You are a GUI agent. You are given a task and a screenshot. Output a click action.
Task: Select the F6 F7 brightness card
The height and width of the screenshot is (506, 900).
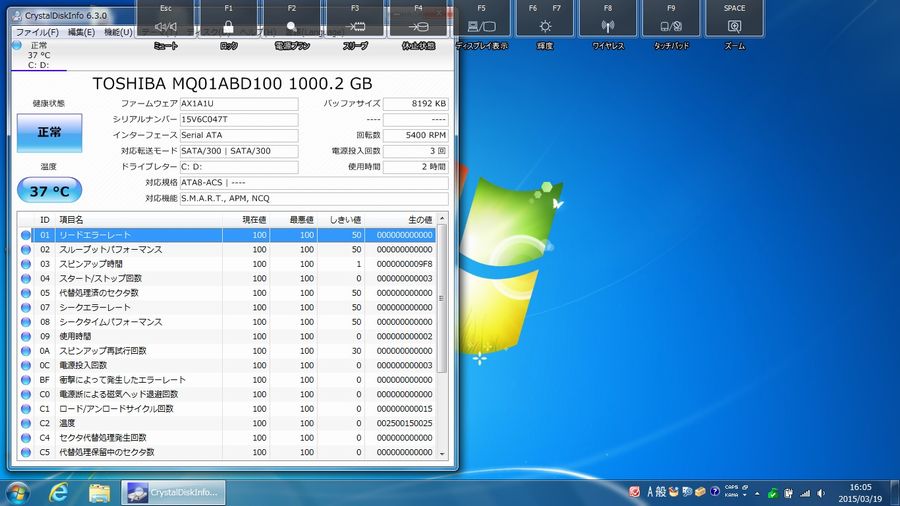pos(545,18)
